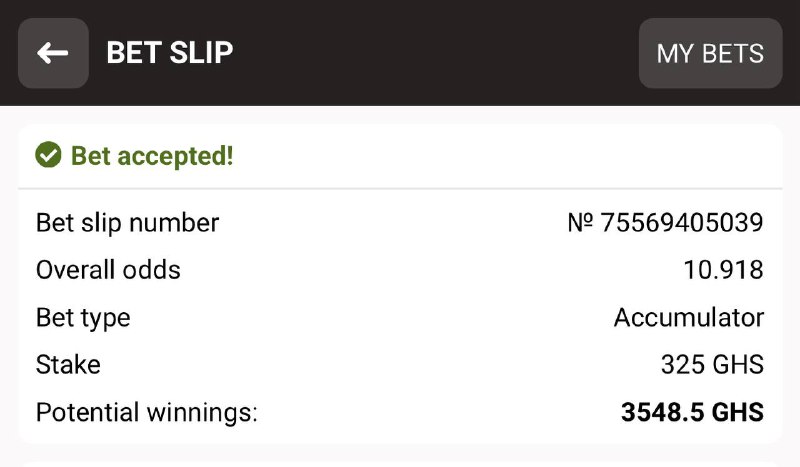
Task: Click the "Bet type" label
Action: pyautogui.click(x=83, y=318)
